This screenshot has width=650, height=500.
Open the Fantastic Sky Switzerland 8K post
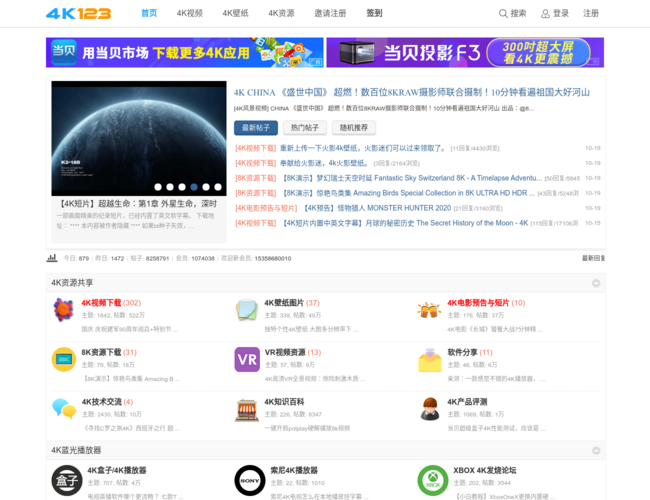(x=412, y=178)
